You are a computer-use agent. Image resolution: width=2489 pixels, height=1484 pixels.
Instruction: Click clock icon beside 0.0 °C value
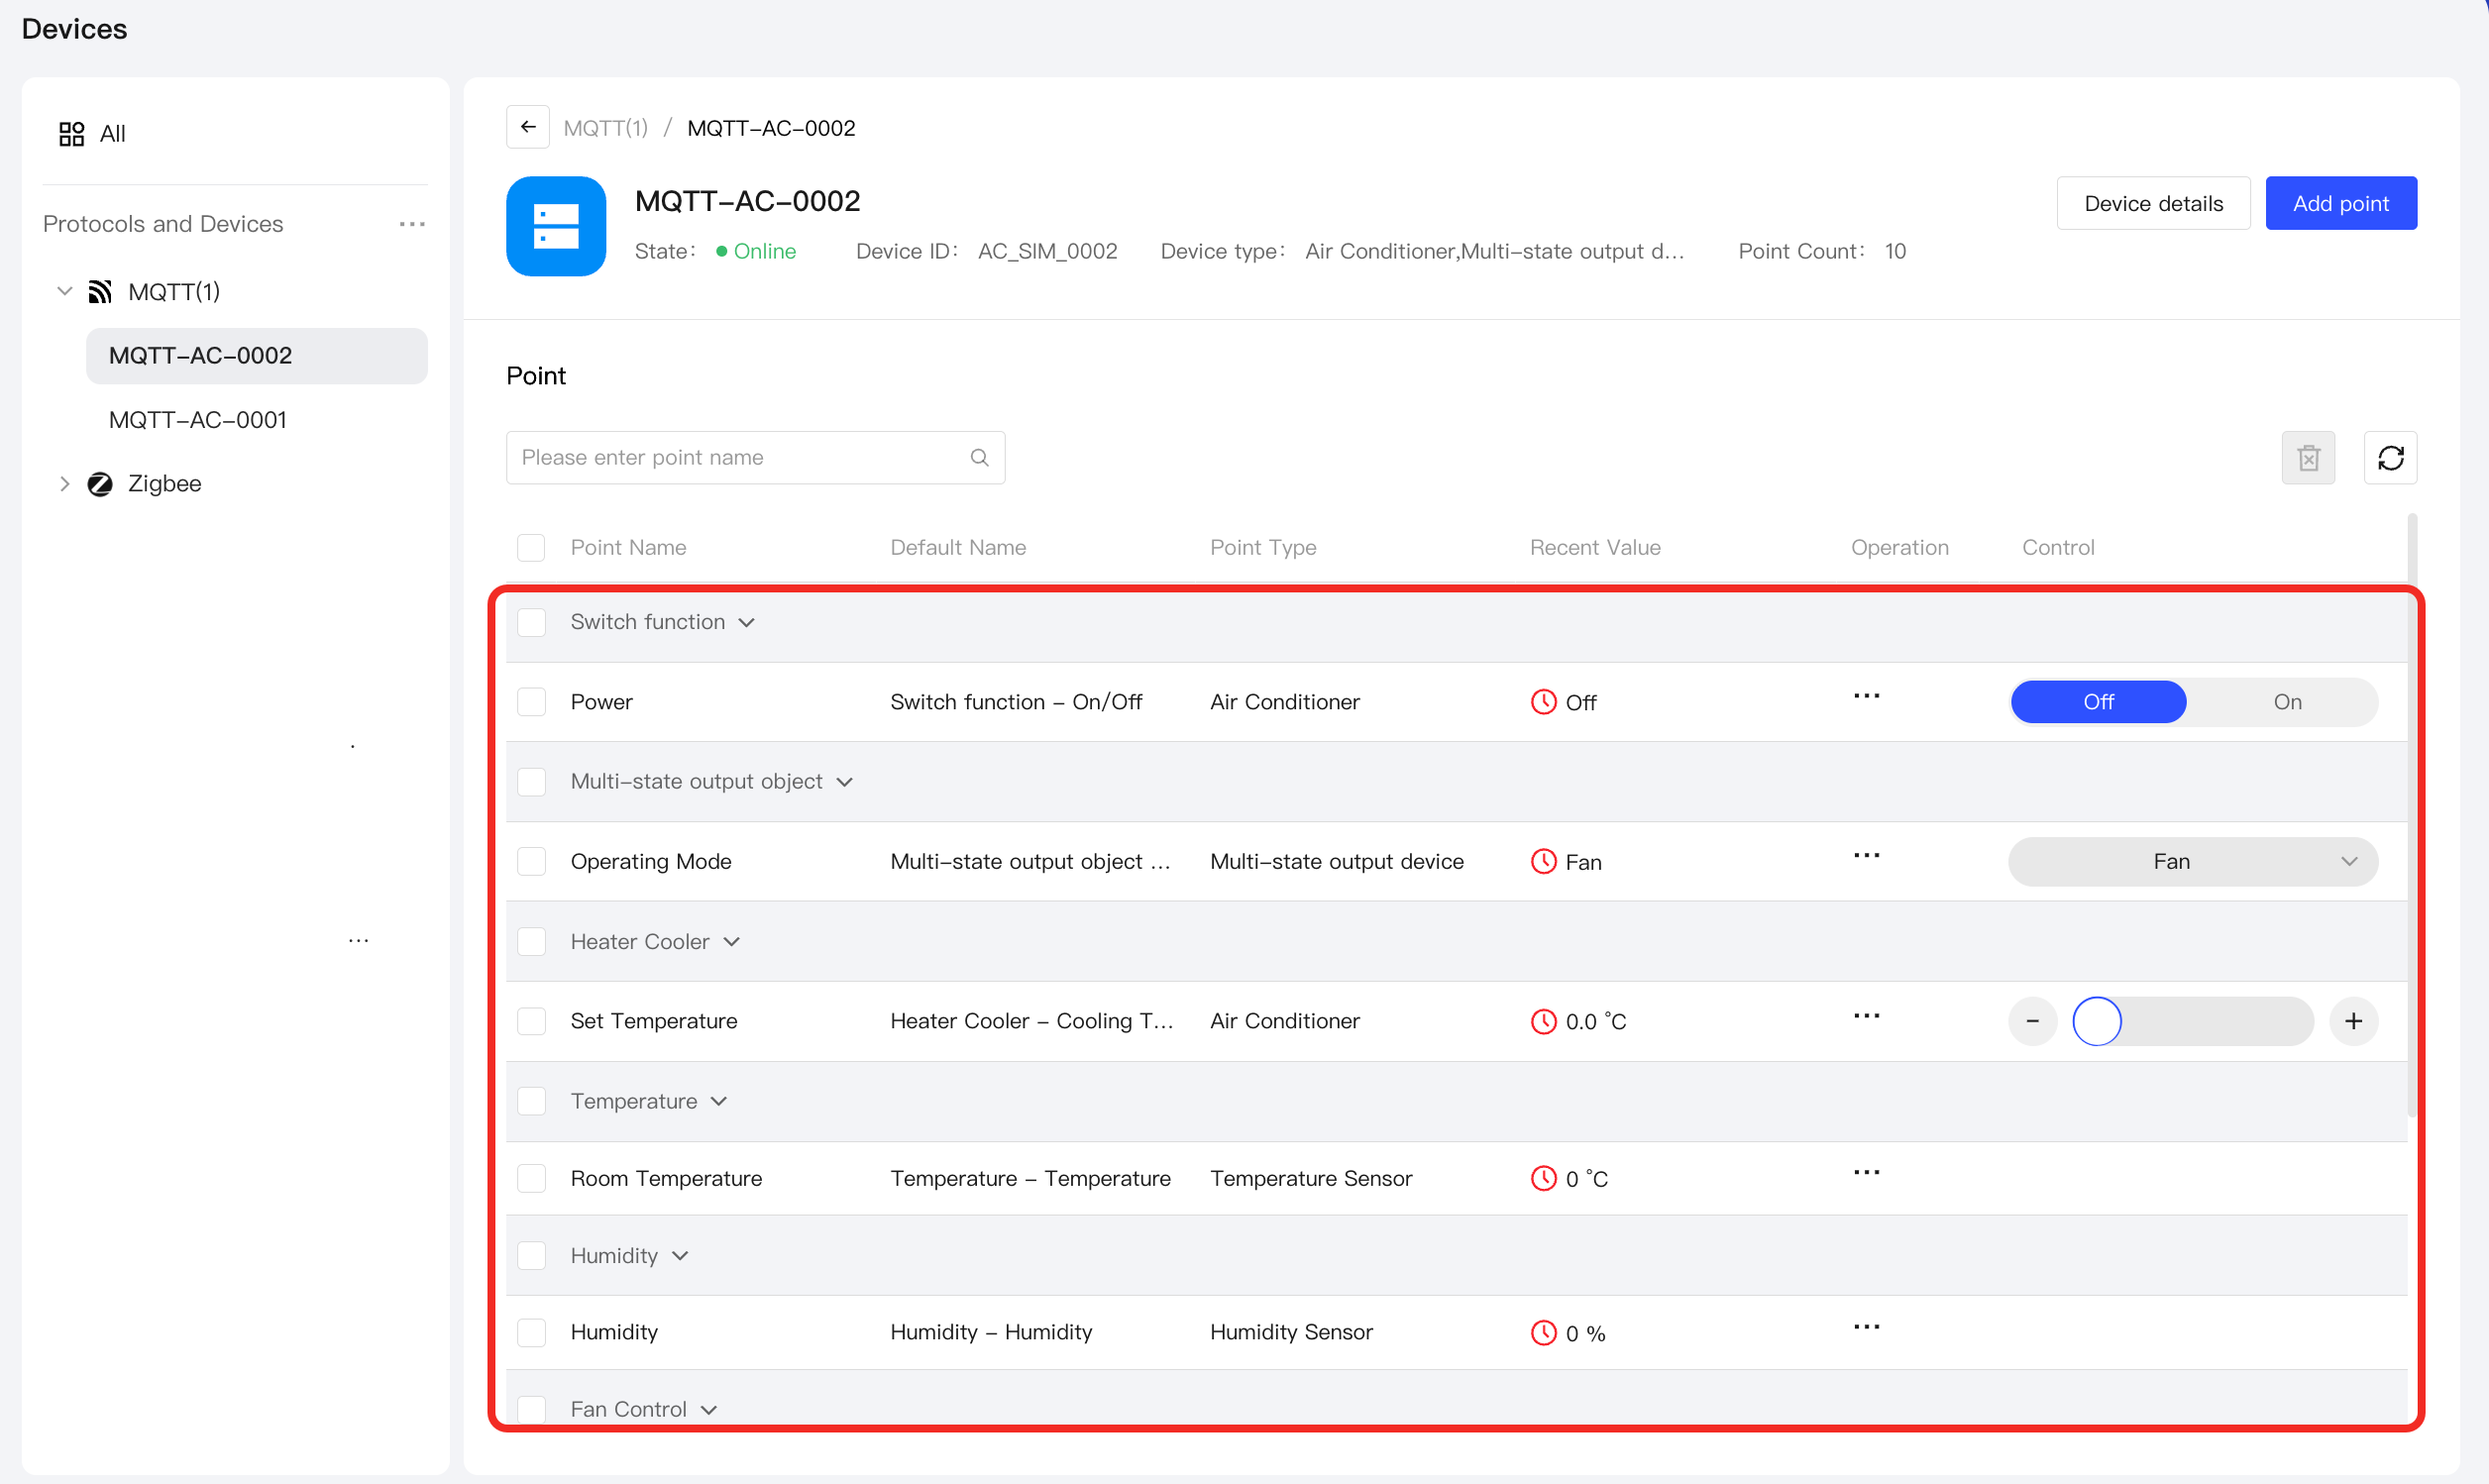tap(1544, 1021)
